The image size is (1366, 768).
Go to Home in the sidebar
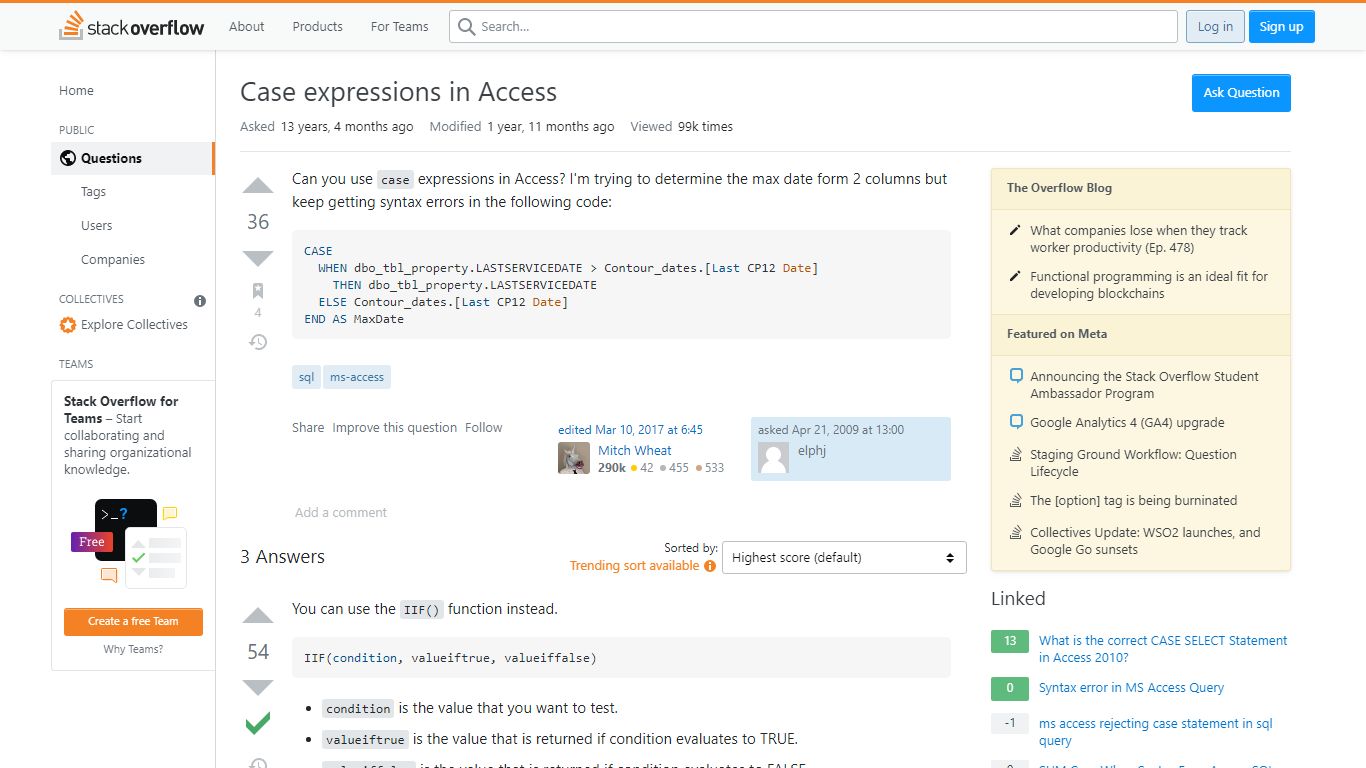coord(76,90)
